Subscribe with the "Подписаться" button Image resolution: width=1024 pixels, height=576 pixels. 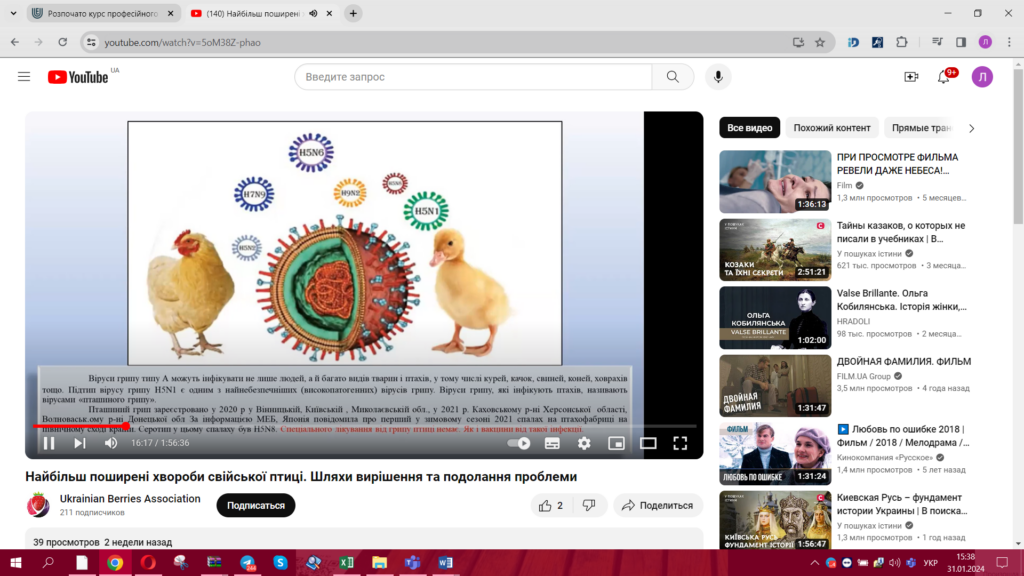pyautogui.click(x=255, y=505)
